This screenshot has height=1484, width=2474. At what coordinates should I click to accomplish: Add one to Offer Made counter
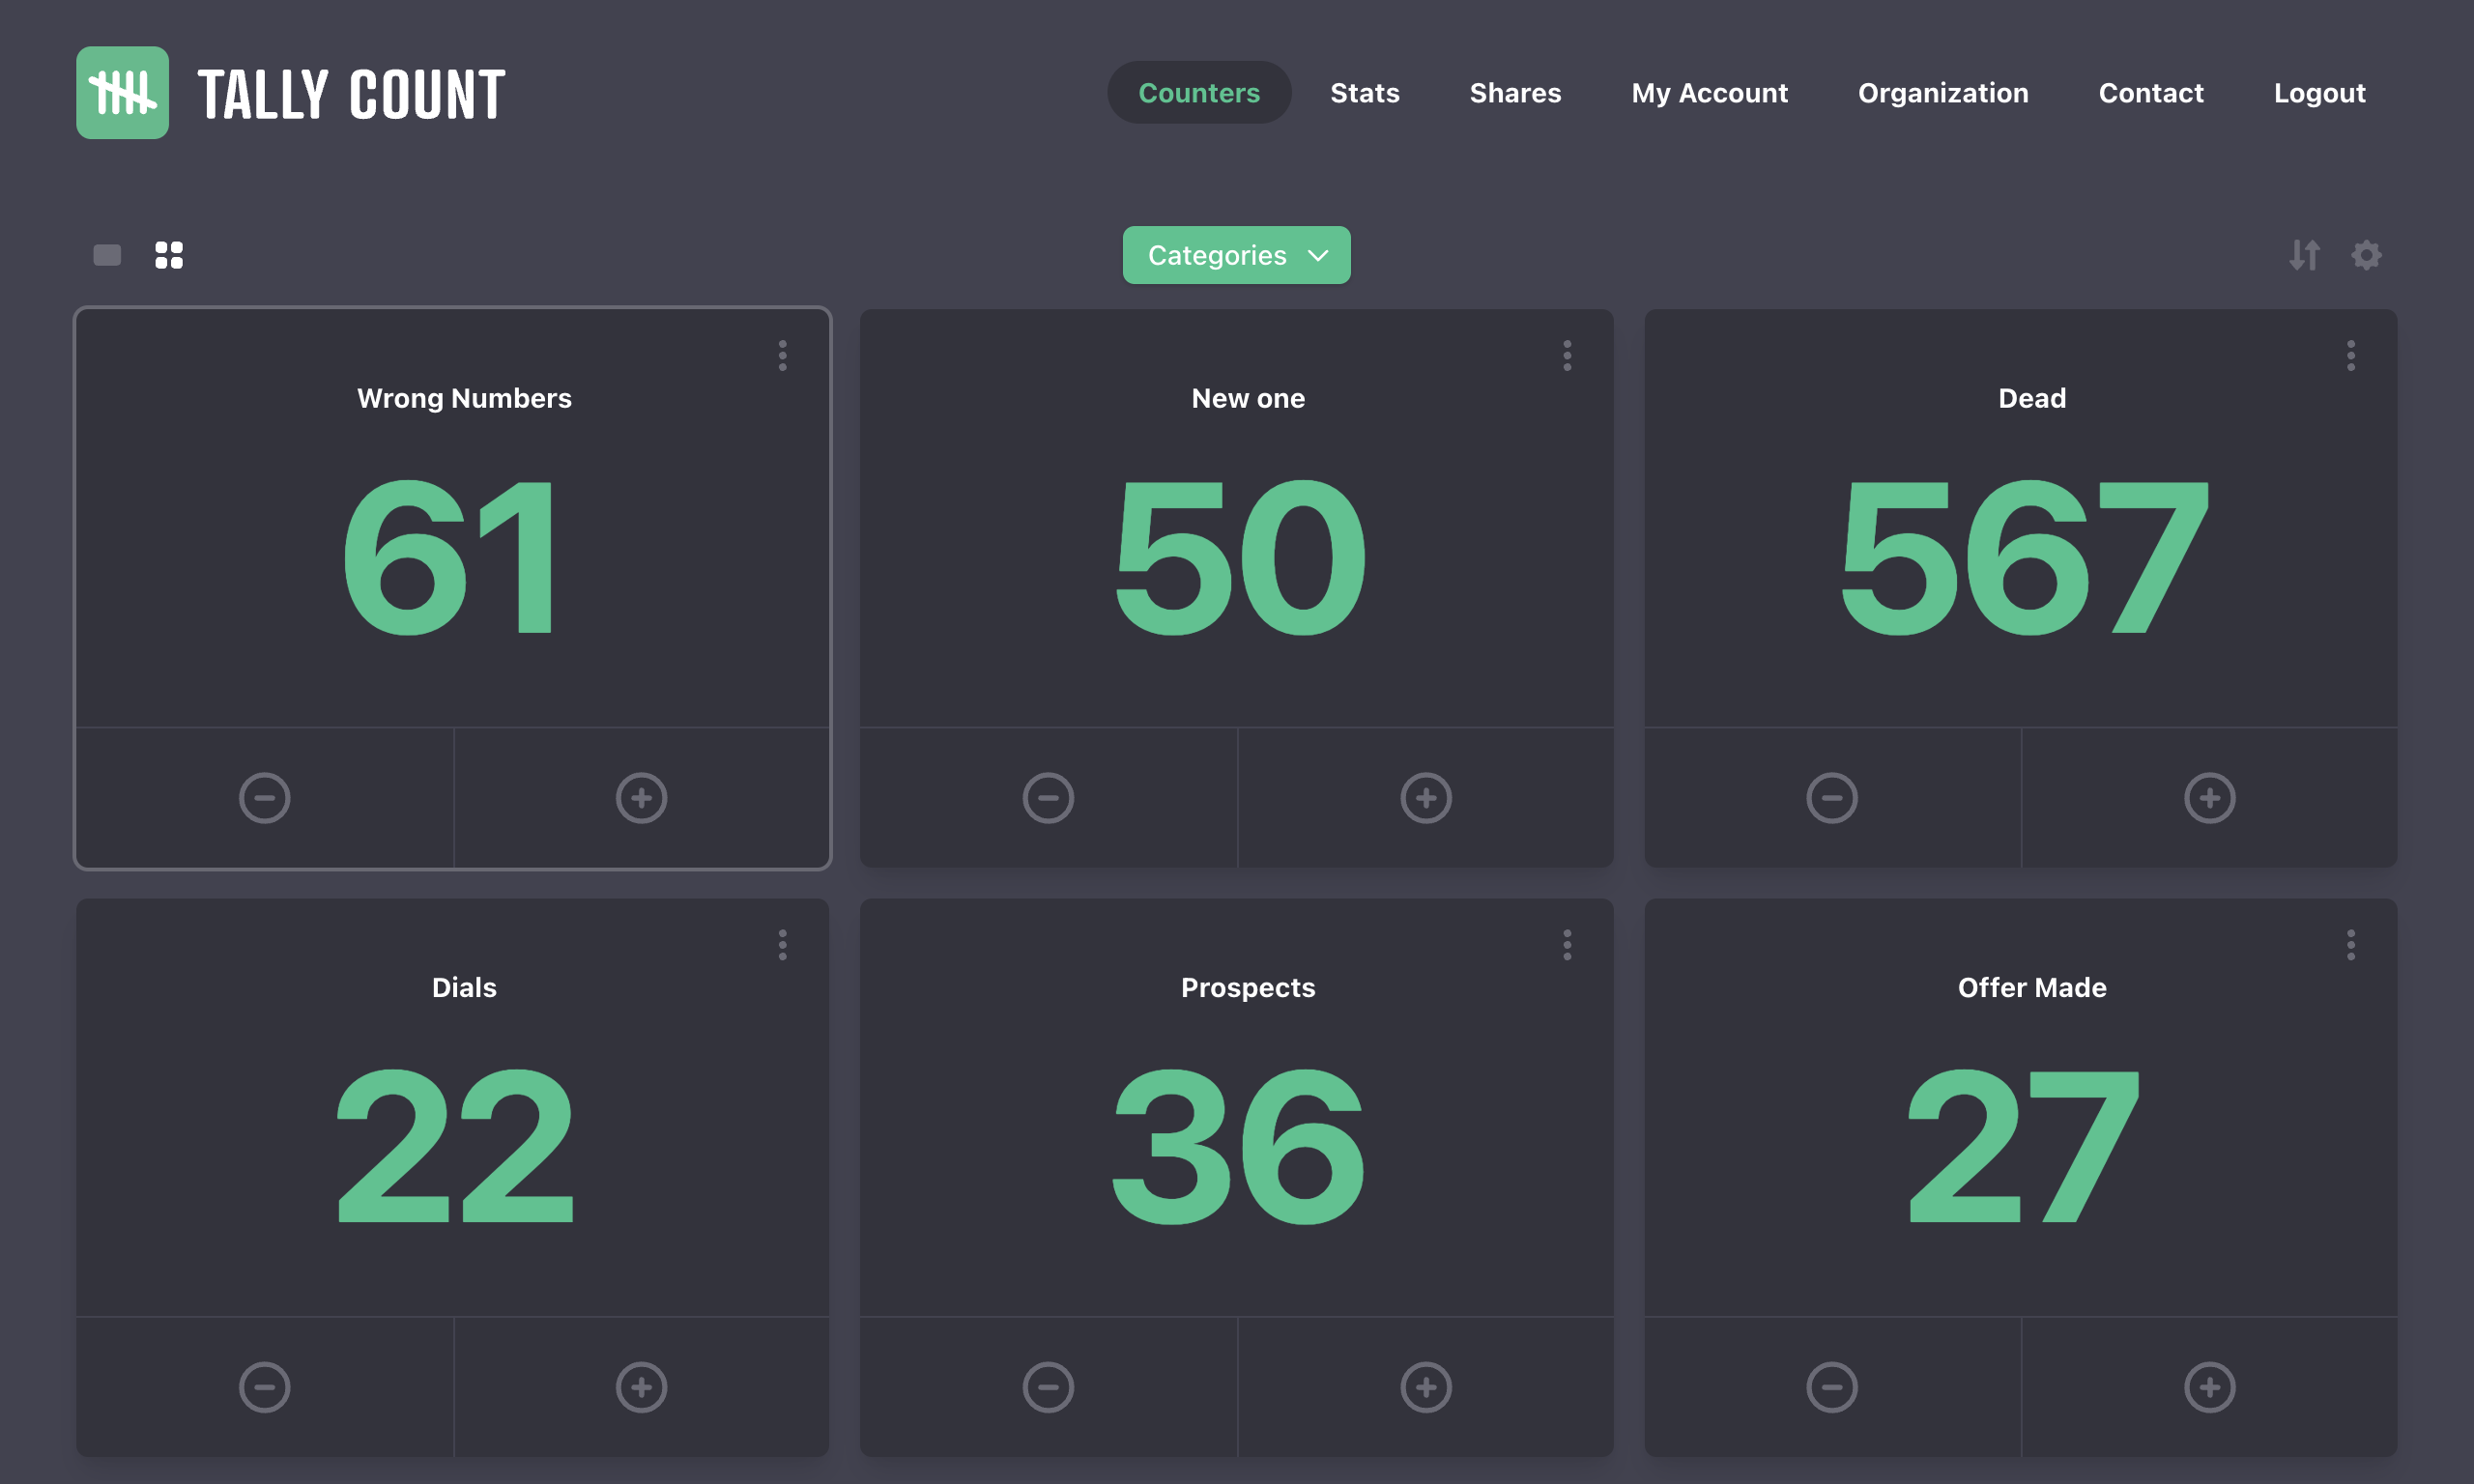coord(2208,1386)
